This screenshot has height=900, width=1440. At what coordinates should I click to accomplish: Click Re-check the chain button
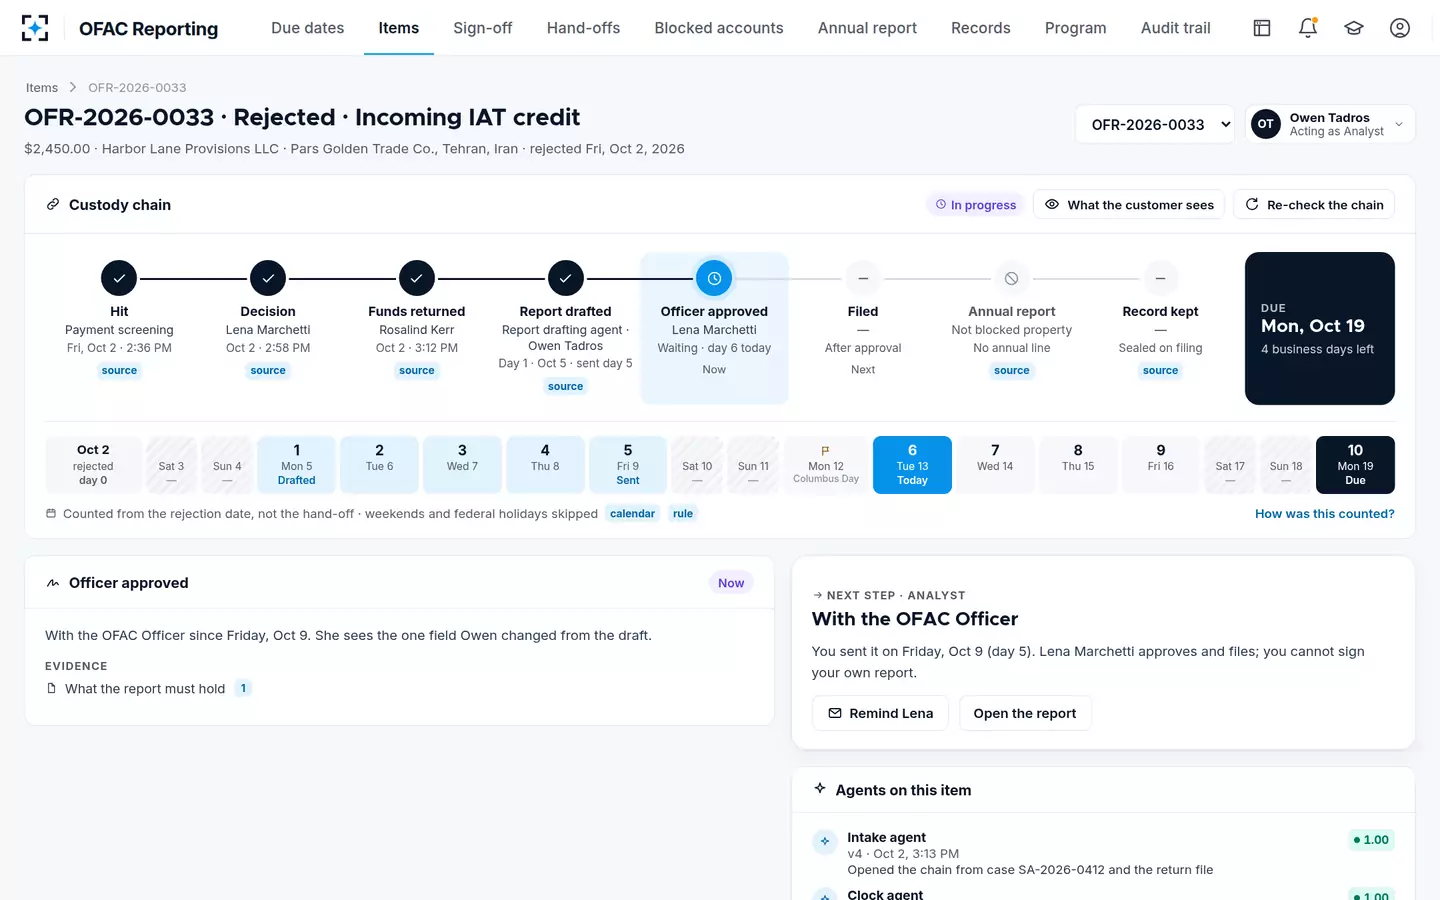1314,205
